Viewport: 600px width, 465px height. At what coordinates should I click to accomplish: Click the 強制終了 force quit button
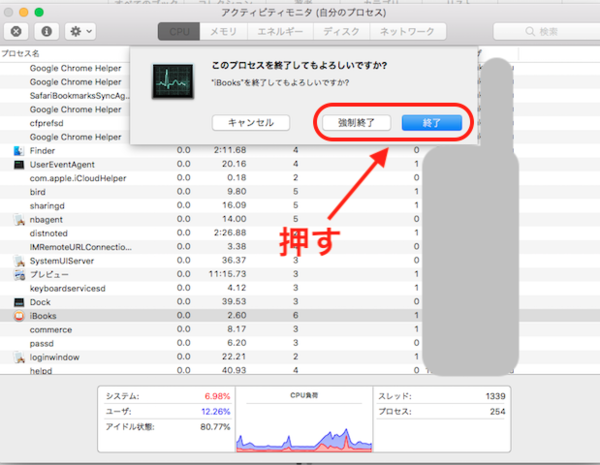click(x=356, y=123)
